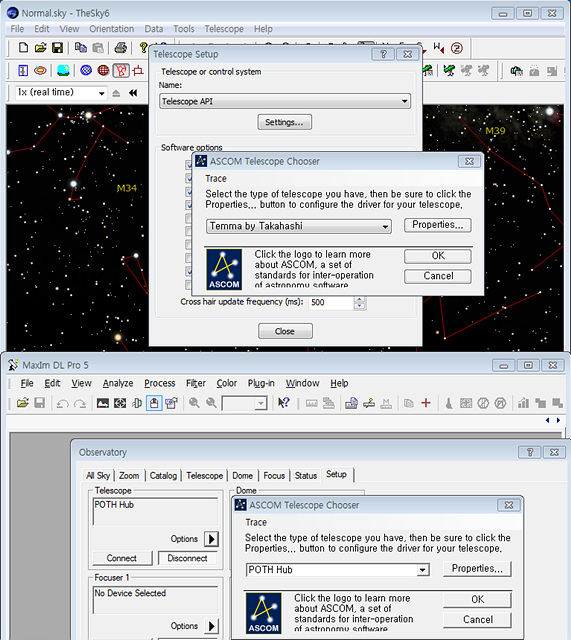Toggle the blue equatorial grid icon

[86, 71]
